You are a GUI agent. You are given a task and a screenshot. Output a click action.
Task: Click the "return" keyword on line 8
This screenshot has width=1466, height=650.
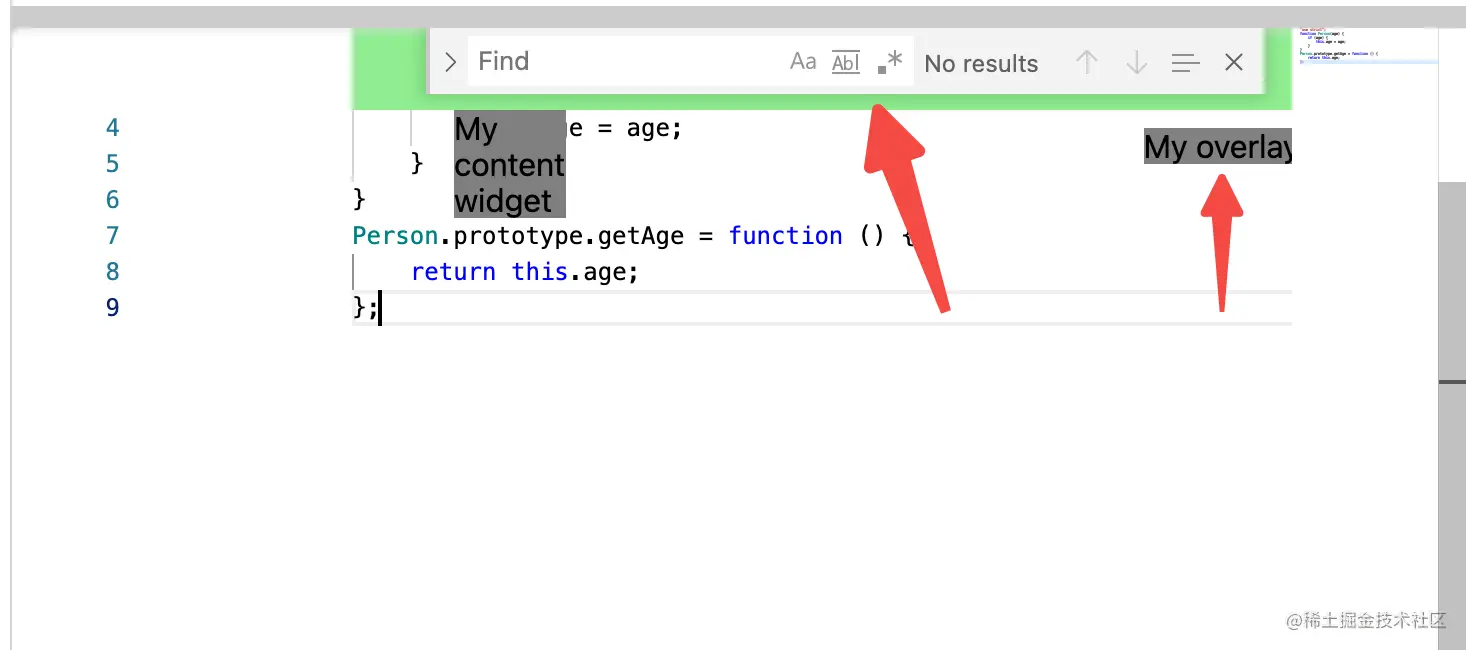(454, 272)
